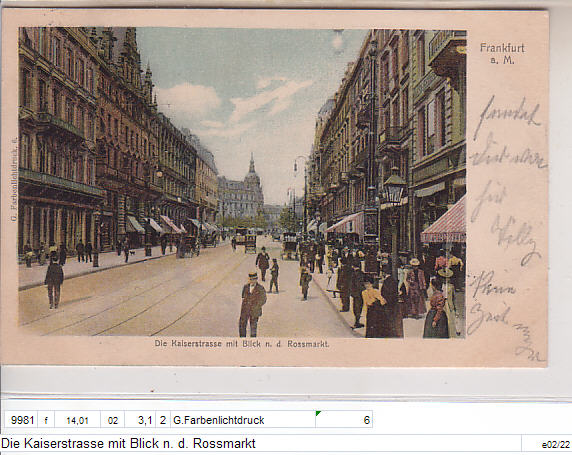Select the Kaiserstrasse description row text

pyautogui.click(x=128, y=443)
